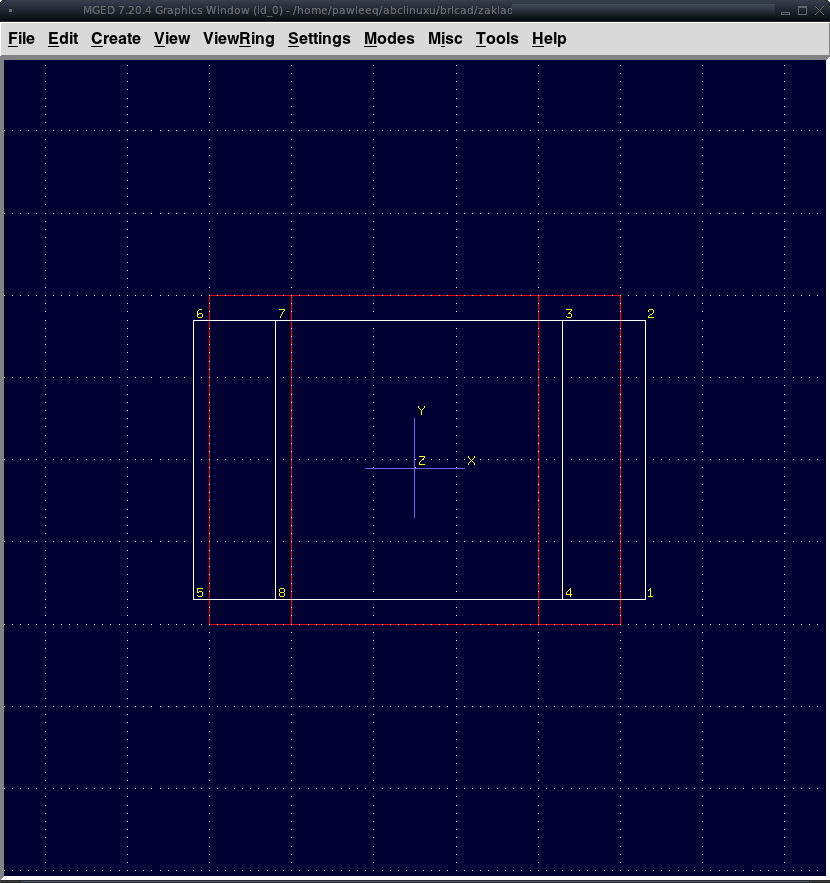Open the File menu

21,38
